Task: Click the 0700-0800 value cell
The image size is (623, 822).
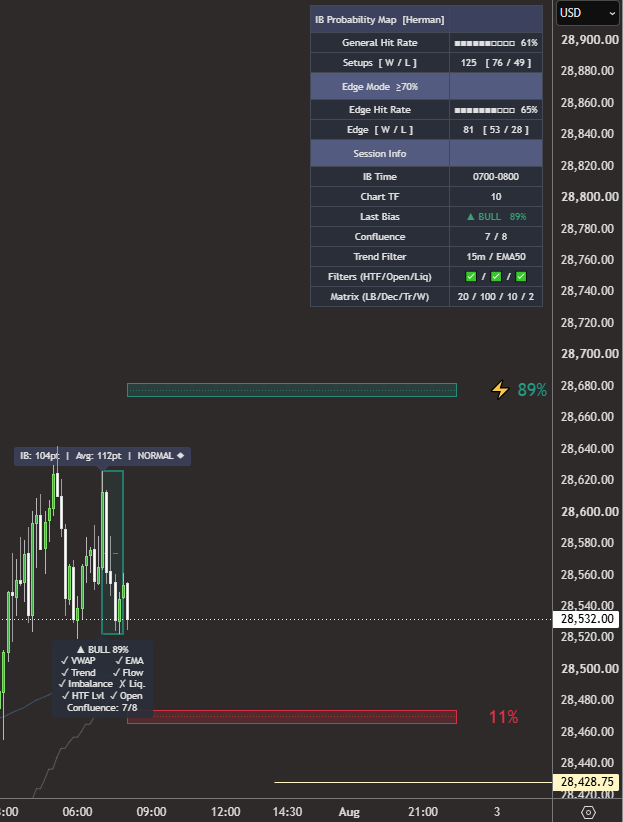Action: coord(496,177)
